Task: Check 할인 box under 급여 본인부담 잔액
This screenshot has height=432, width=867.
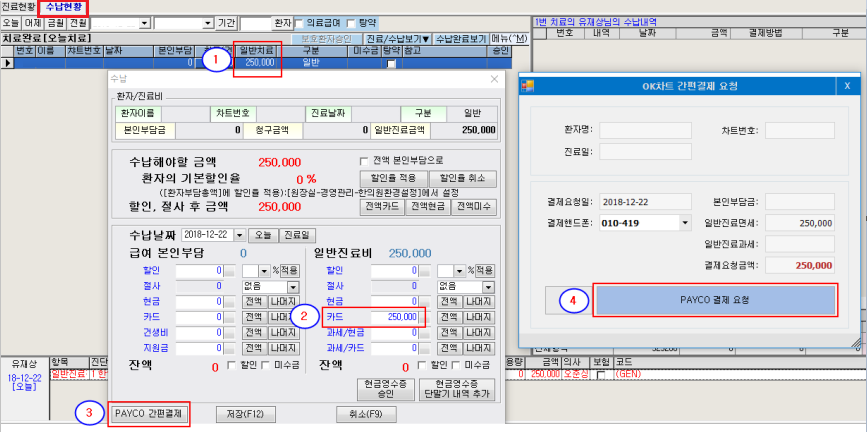Action: [232, 365]
